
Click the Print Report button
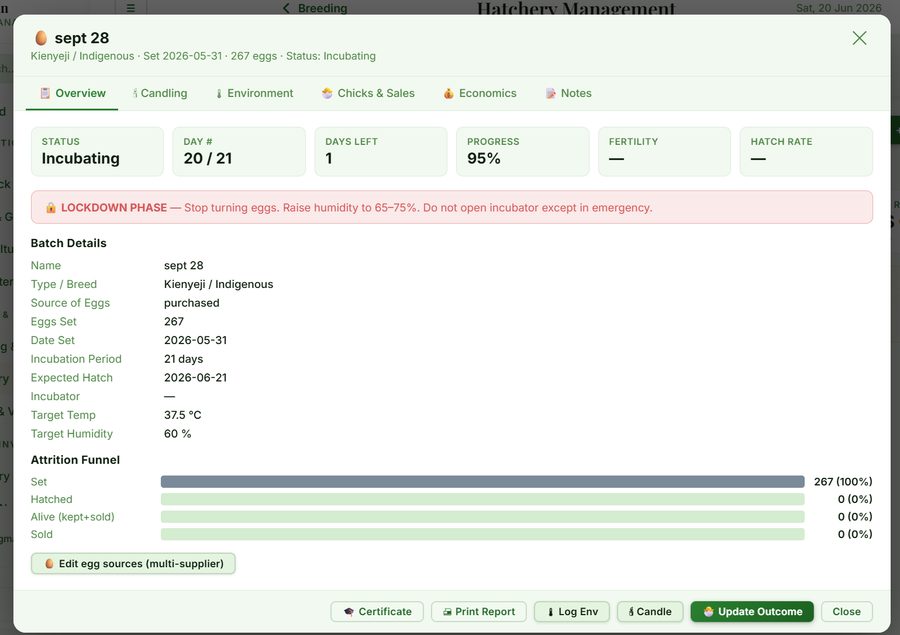click(x=479, y=611)
